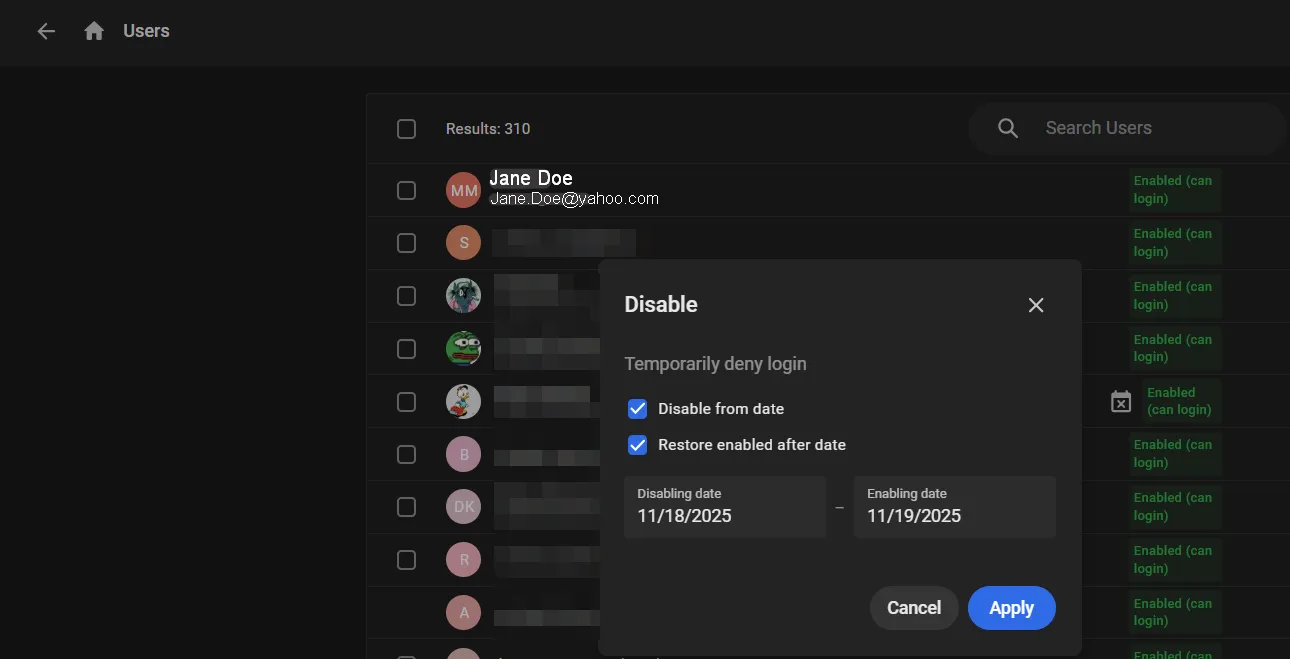Viewport: 1290px width, 659px height.
Task: Go back using the arrow icon
Action: click(46, 31)
